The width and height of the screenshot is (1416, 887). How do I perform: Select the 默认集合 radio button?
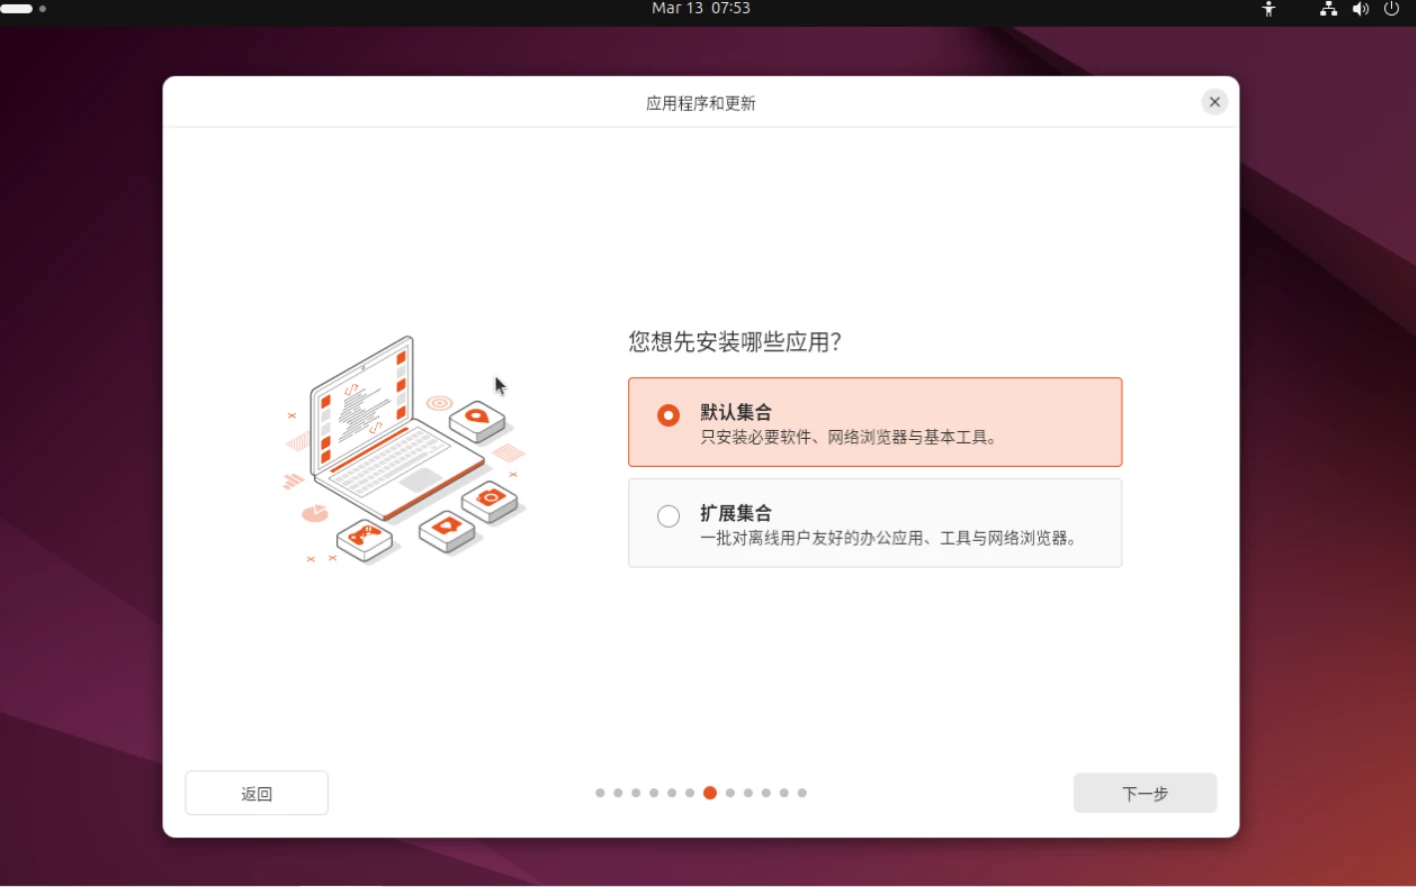coord(668,415)
